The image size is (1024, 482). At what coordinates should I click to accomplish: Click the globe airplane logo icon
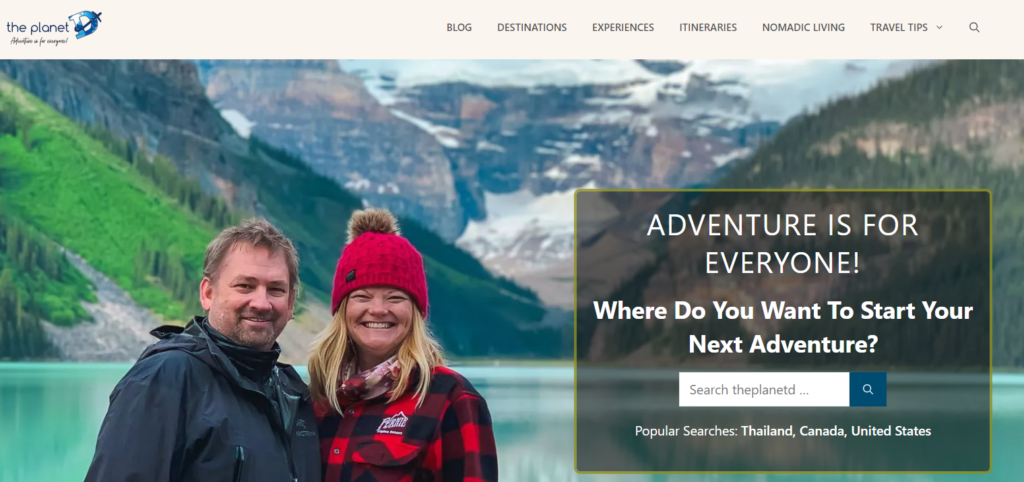point(85,24)
